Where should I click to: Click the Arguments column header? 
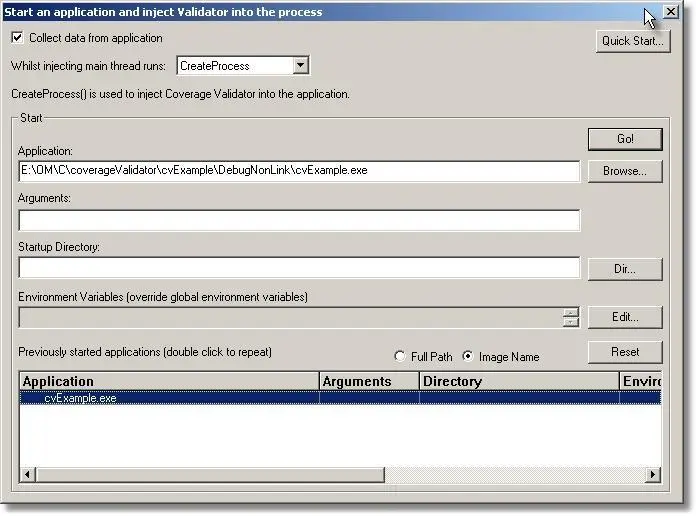point(369,381)
